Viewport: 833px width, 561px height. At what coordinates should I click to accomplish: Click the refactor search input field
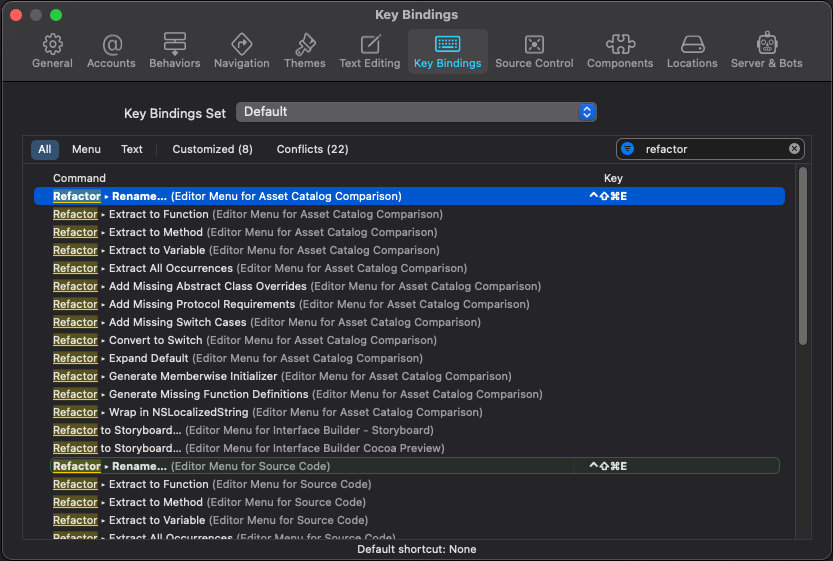712,149
